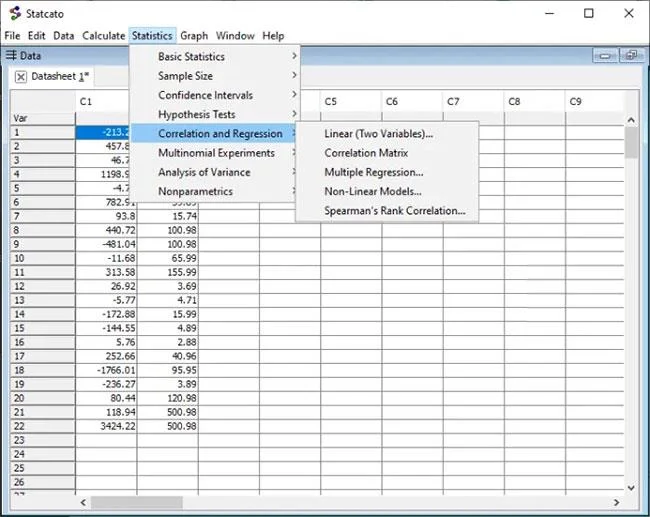Choose Linear (Two Variables)... option
Screen dimensions: 650x517
click(387, 133)
